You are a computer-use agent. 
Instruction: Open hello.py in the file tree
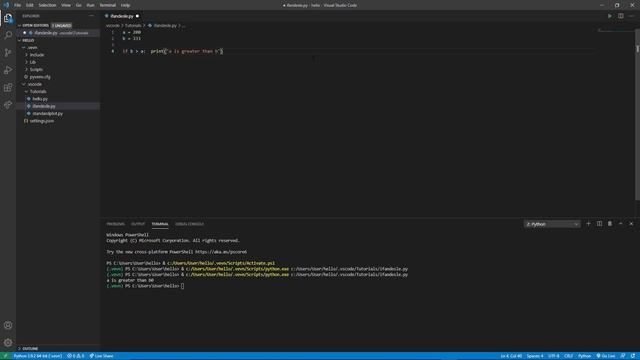pyautogui.click(x=40, y=99)
